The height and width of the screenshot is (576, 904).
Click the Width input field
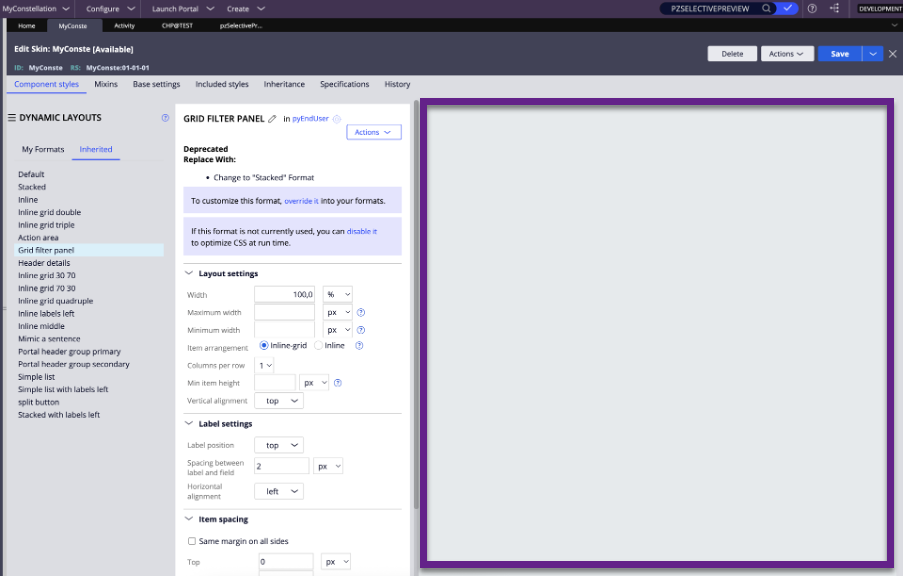tap(285, 294)
